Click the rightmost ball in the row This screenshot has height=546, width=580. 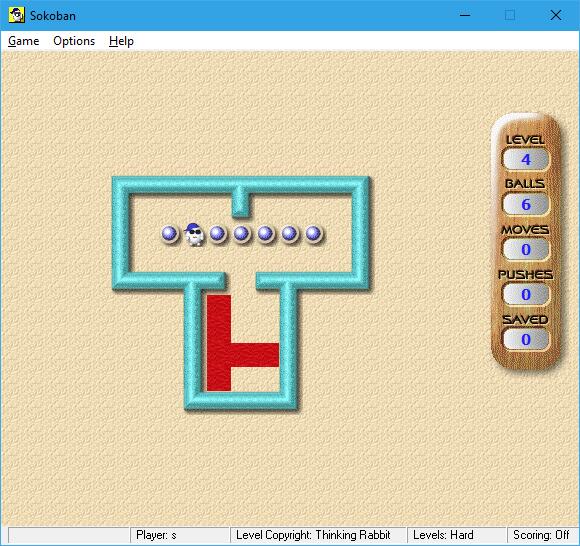coord(314,234)
